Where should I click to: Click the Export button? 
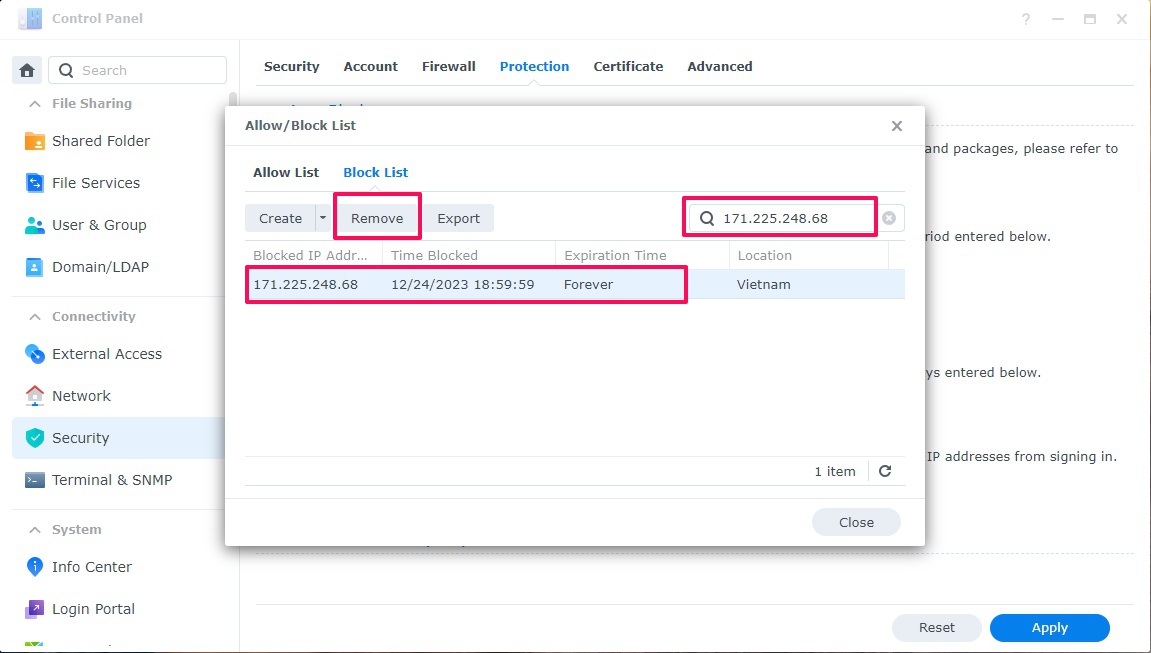coord(458,218)
